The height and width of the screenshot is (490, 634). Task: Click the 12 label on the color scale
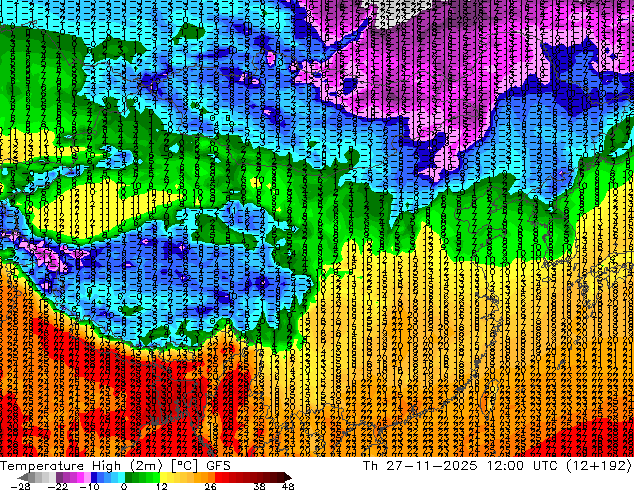pos(162,486)
